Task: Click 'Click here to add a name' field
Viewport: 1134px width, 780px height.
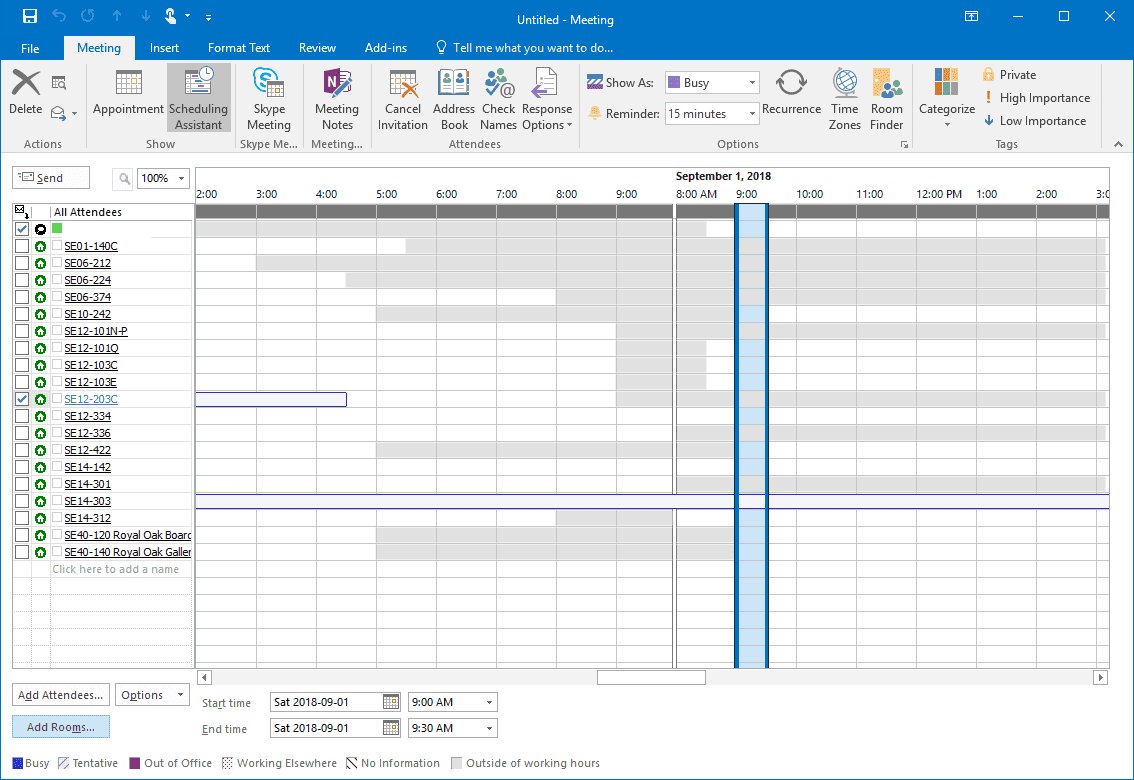Action: [116, 569]
